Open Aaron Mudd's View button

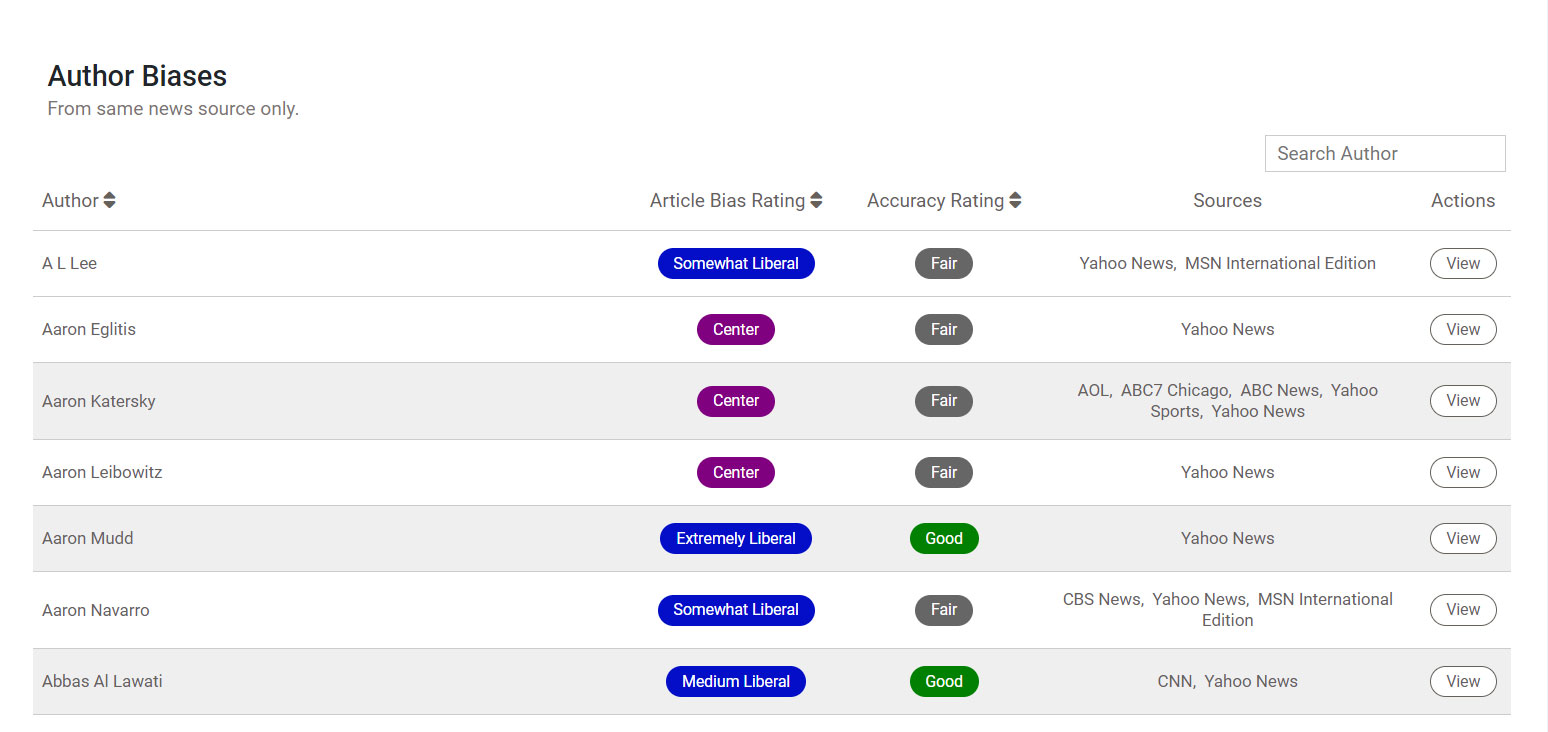(1462, 539)
